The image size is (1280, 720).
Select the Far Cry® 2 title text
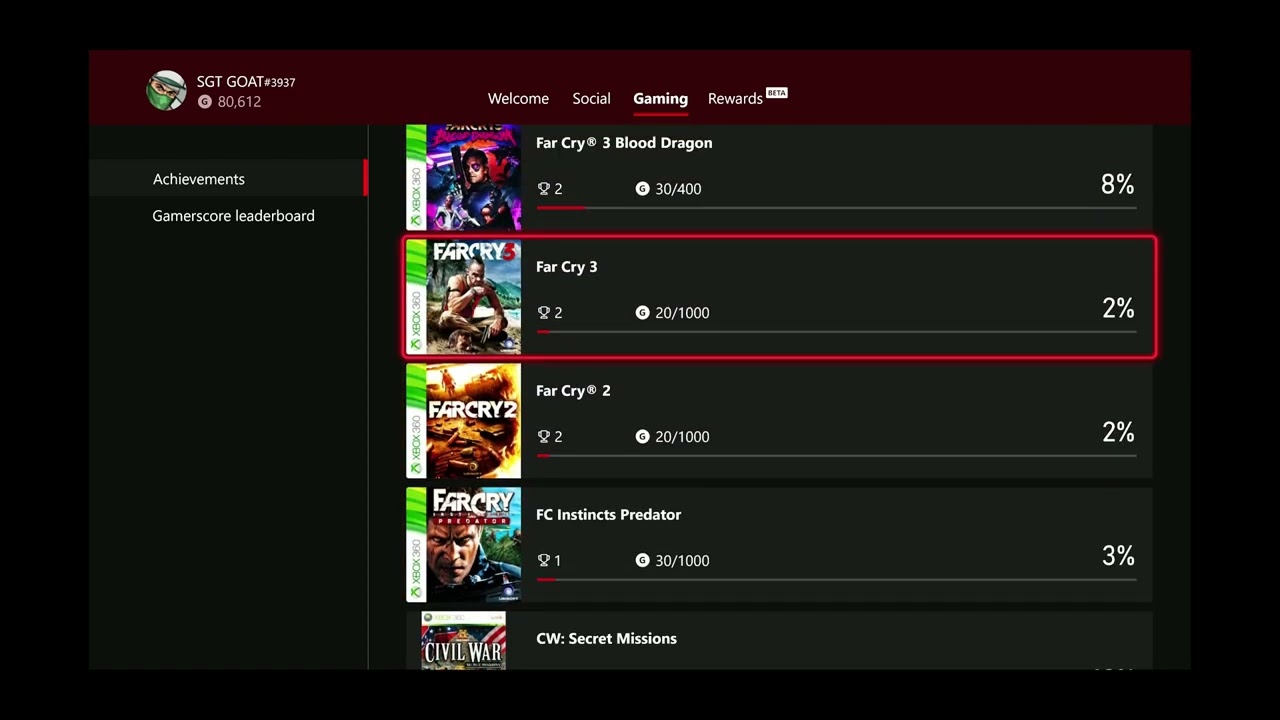coord(573,391)
